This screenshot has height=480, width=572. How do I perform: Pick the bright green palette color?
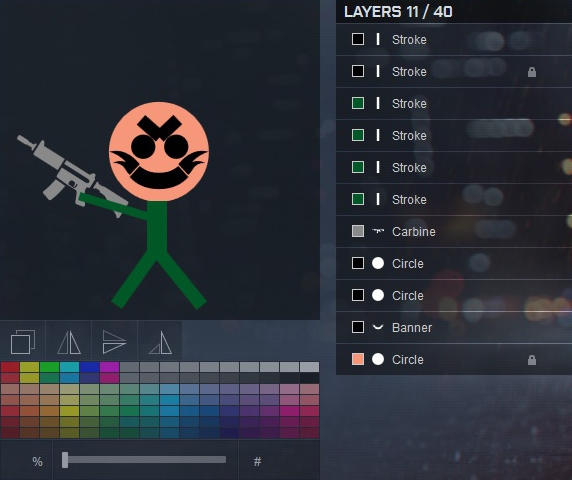50,367
